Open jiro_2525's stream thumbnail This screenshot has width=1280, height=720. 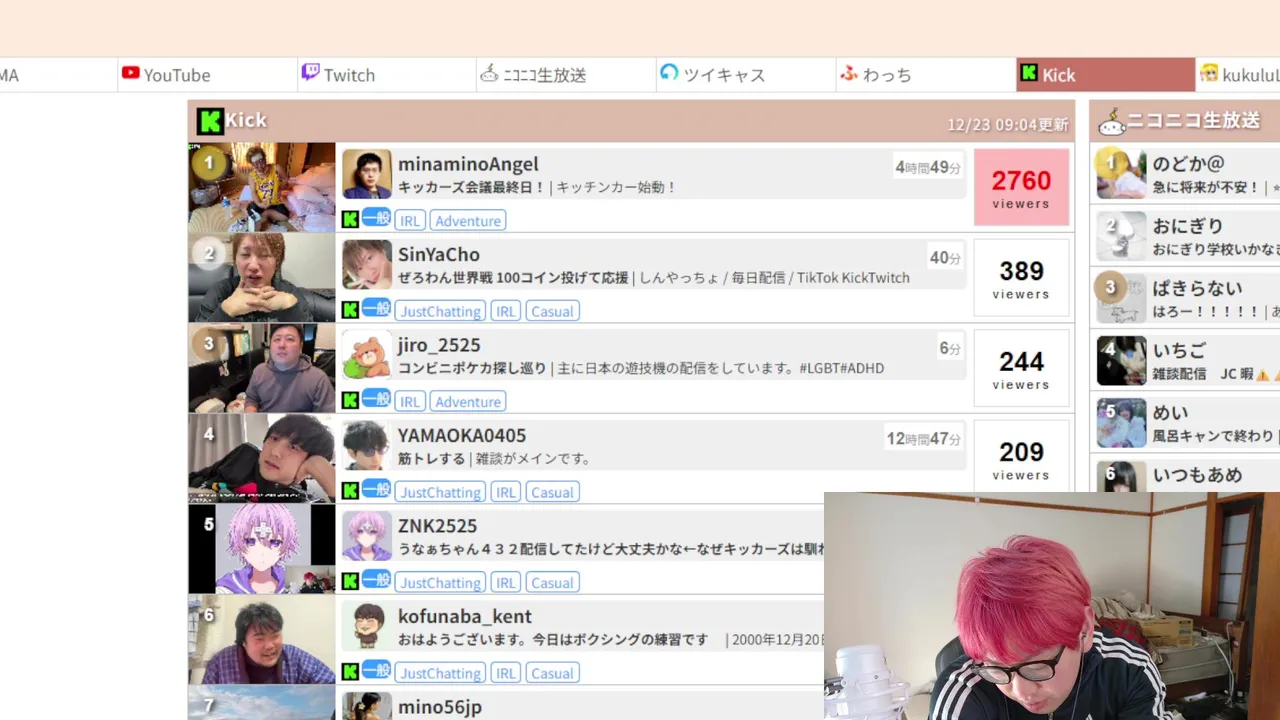tap(262, 368)
